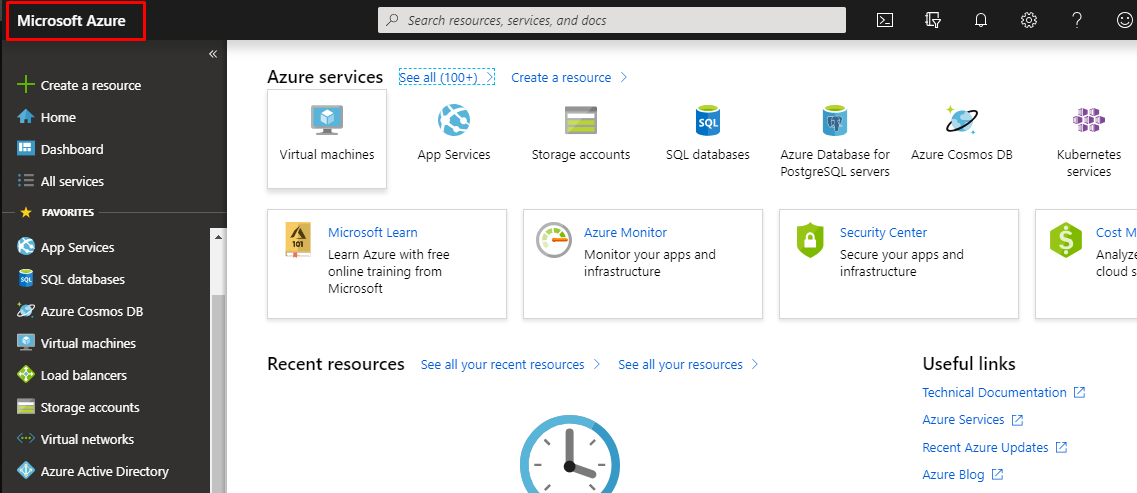Click the sidebar vertical scrollbar

point(218,380)
